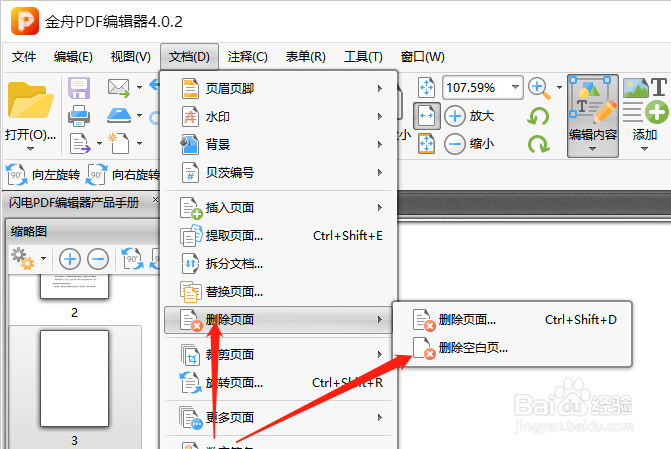Open the 表单(R) menu

(x=306, y=56)
